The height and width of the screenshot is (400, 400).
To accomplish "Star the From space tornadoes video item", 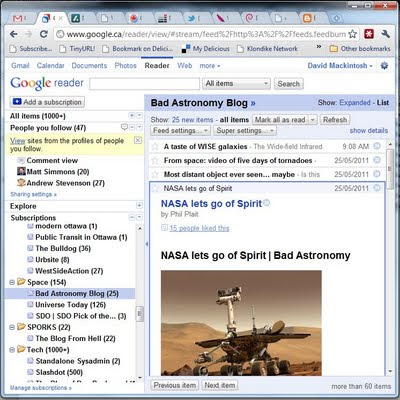I will click(x=155, y=161).
